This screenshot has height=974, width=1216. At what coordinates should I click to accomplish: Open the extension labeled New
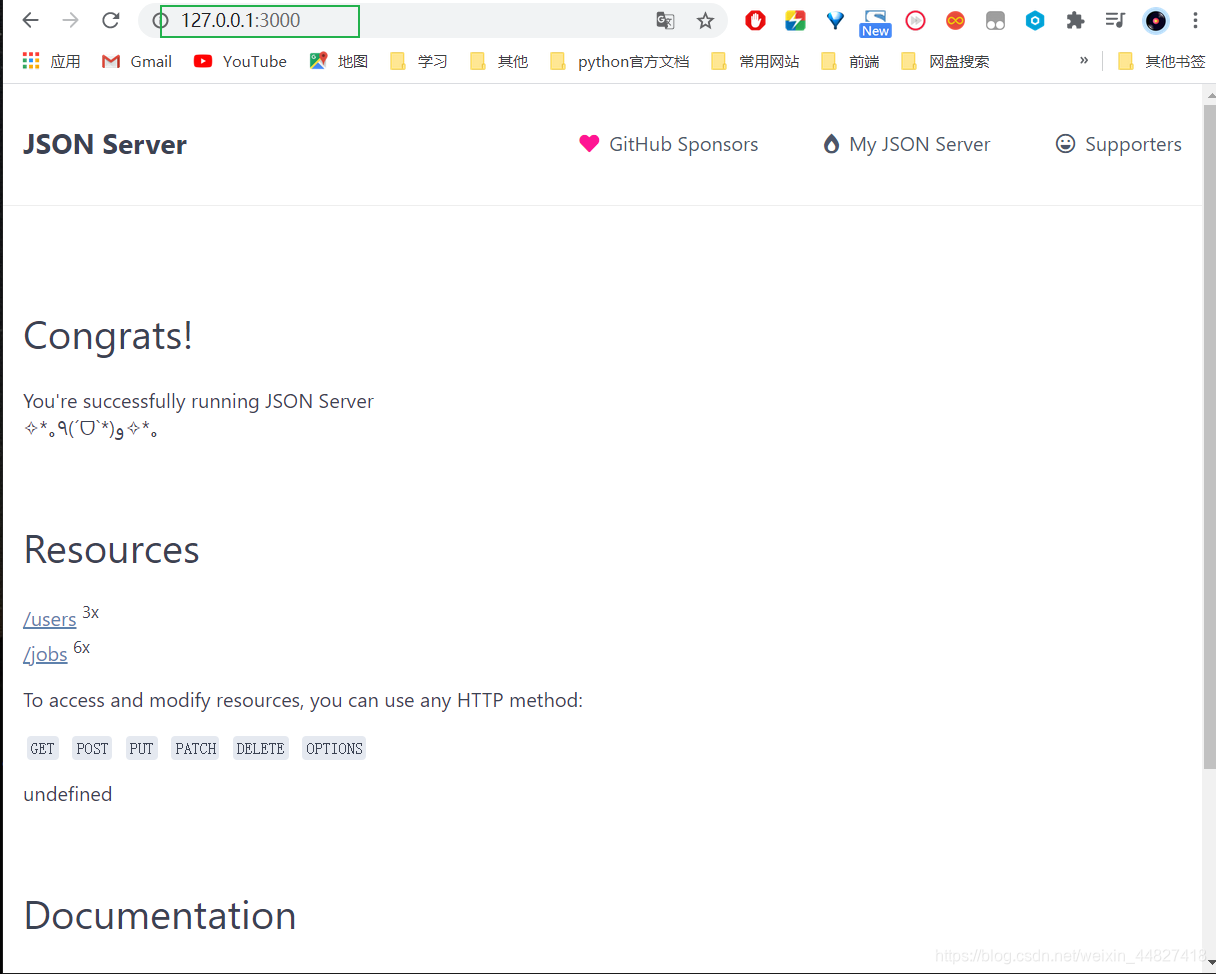pyautogui.click(x=875, y=23)
